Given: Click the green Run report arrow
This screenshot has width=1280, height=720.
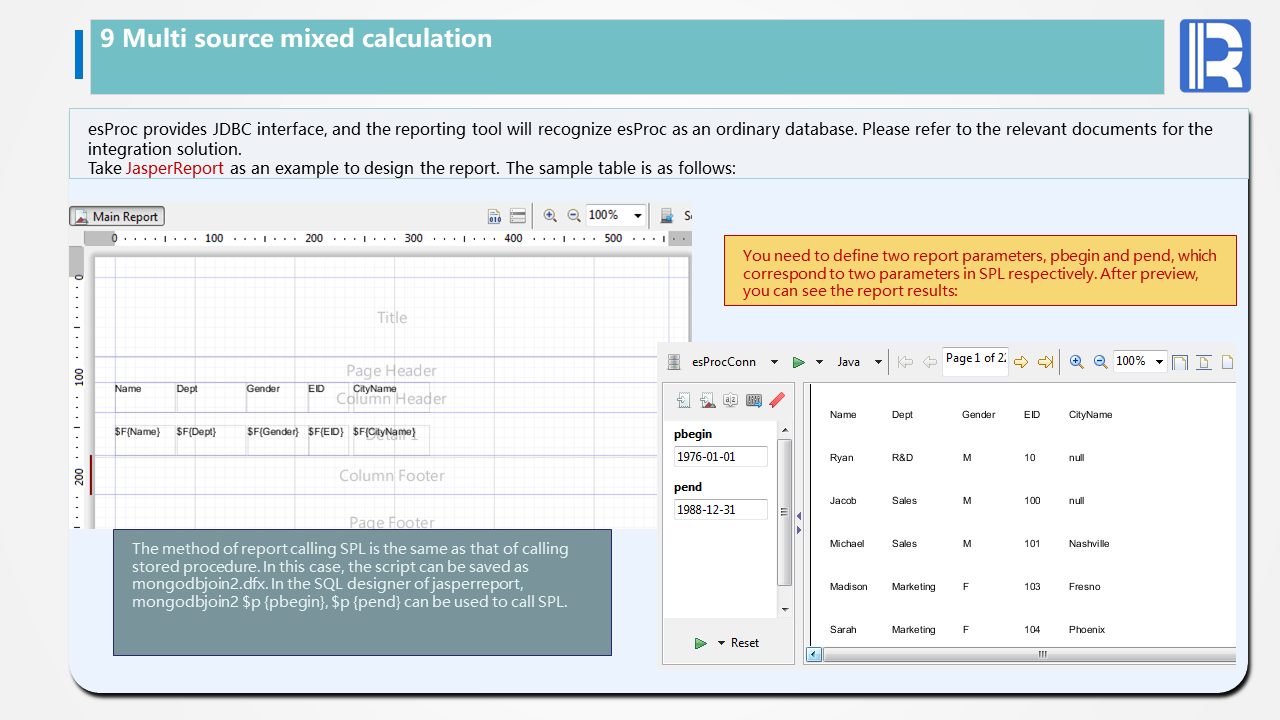Looking at the screenshot, I should [798, 362].
